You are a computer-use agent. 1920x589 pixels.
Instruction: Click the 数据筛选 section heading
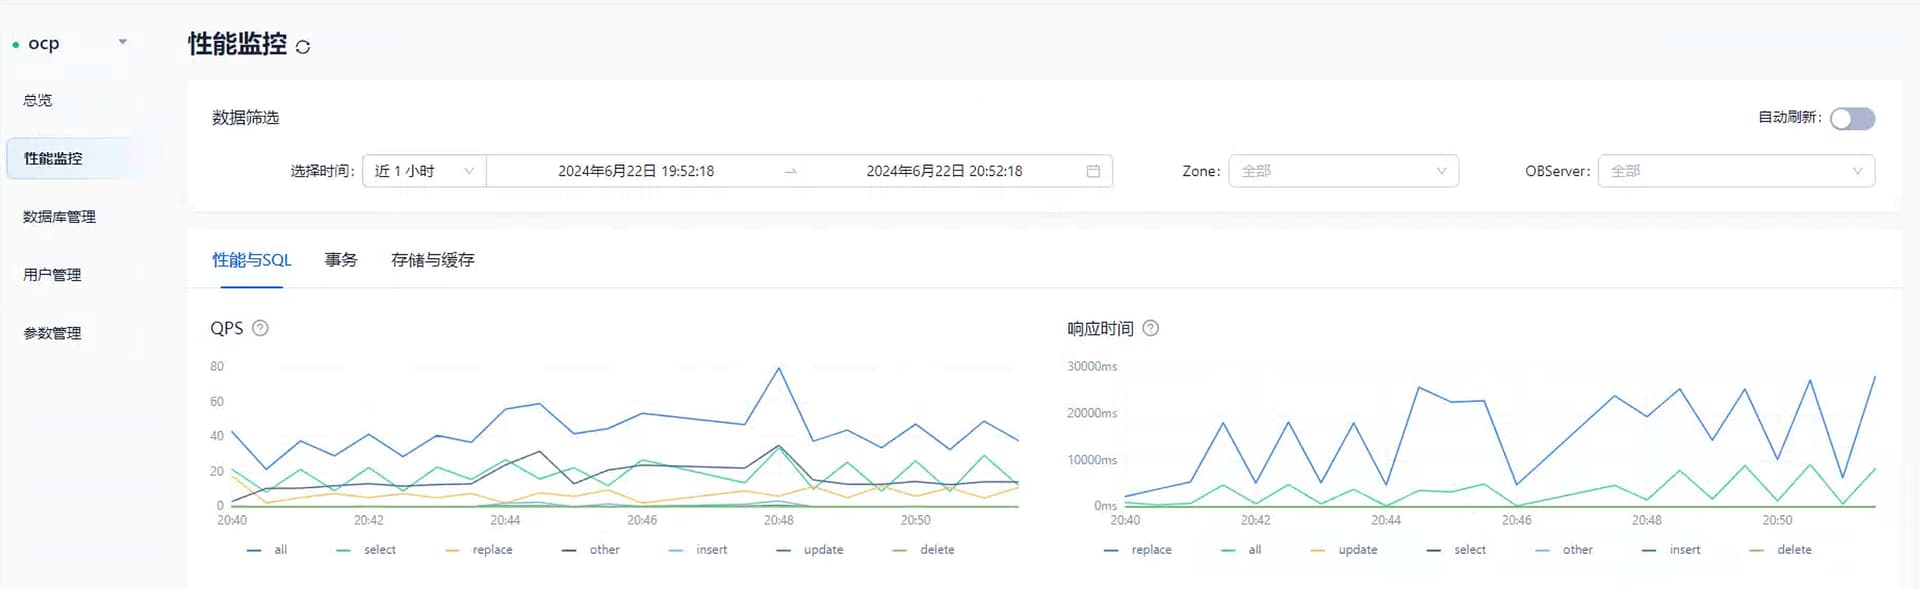246,118
